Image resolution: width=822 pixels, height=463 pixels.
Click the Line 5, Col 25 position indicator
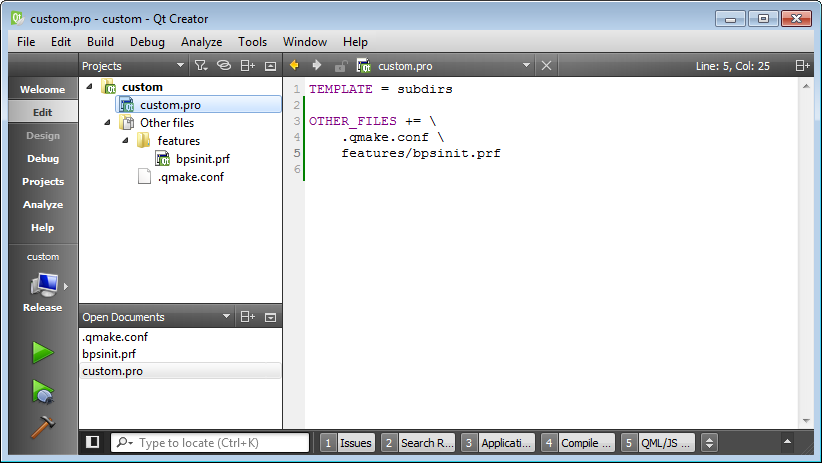tap(732, 66)
